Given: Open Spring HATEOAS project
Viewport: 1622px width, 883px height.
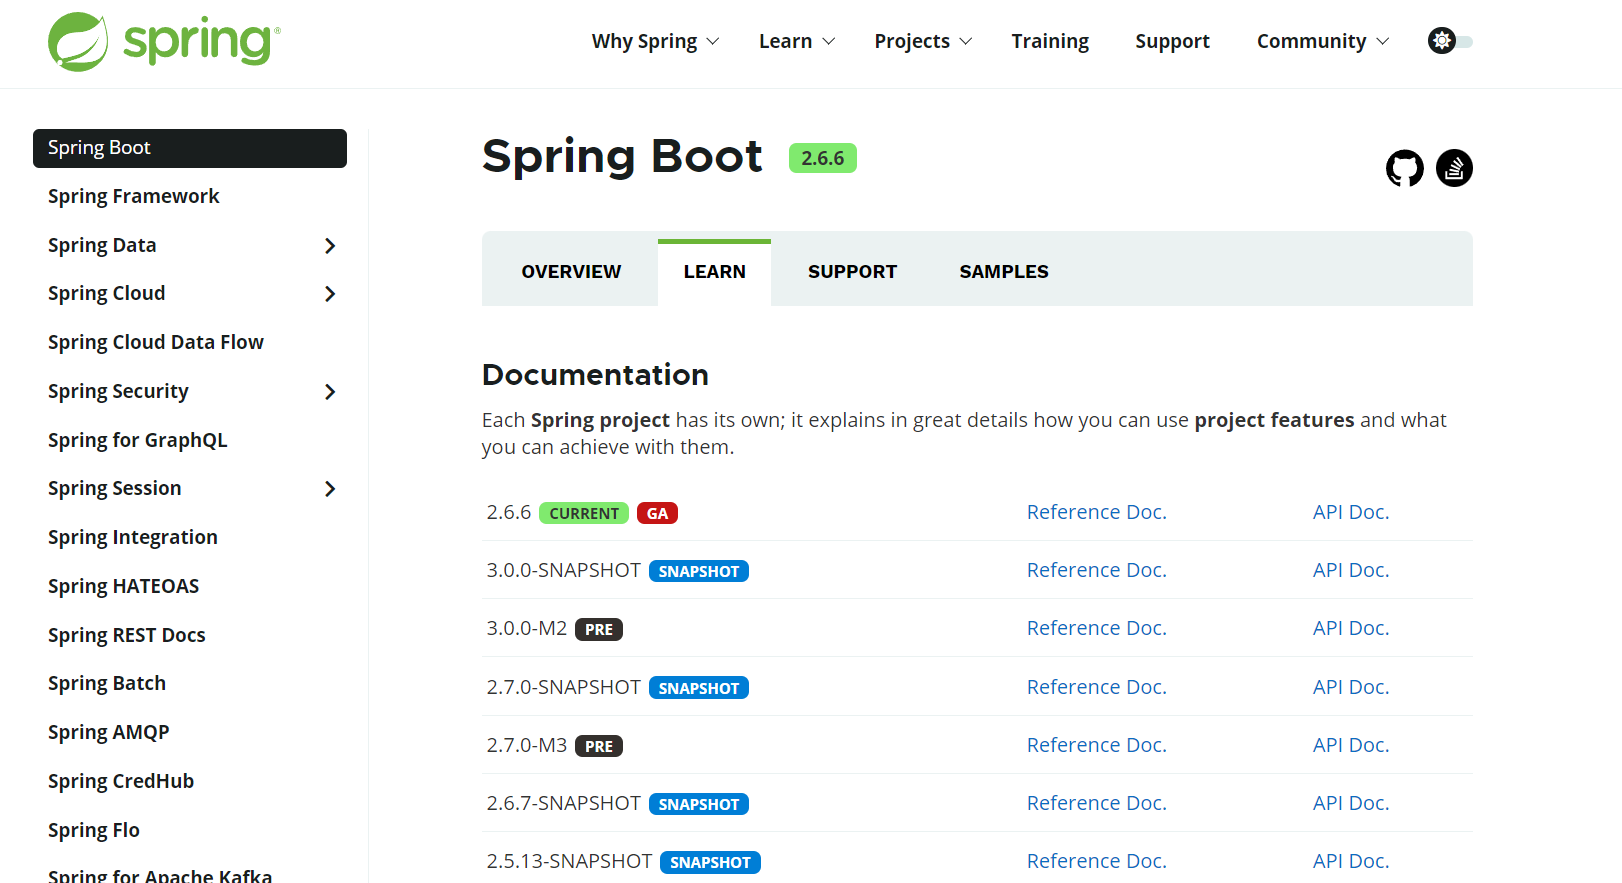Looking at the screenshot, I should click(x=124, y=587).
